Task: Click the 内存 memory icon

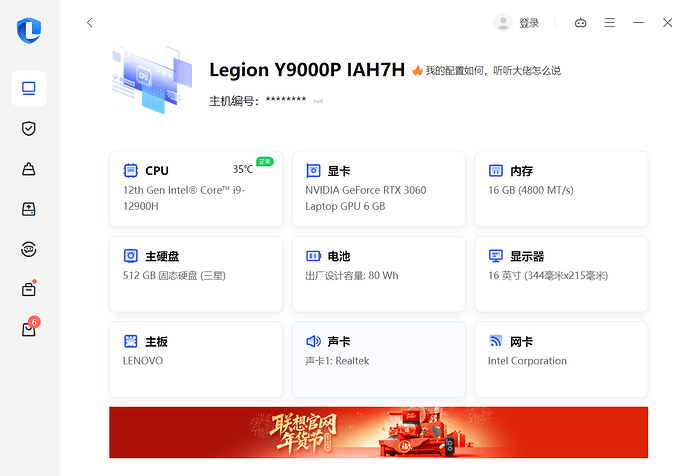Action: [496, 170]
